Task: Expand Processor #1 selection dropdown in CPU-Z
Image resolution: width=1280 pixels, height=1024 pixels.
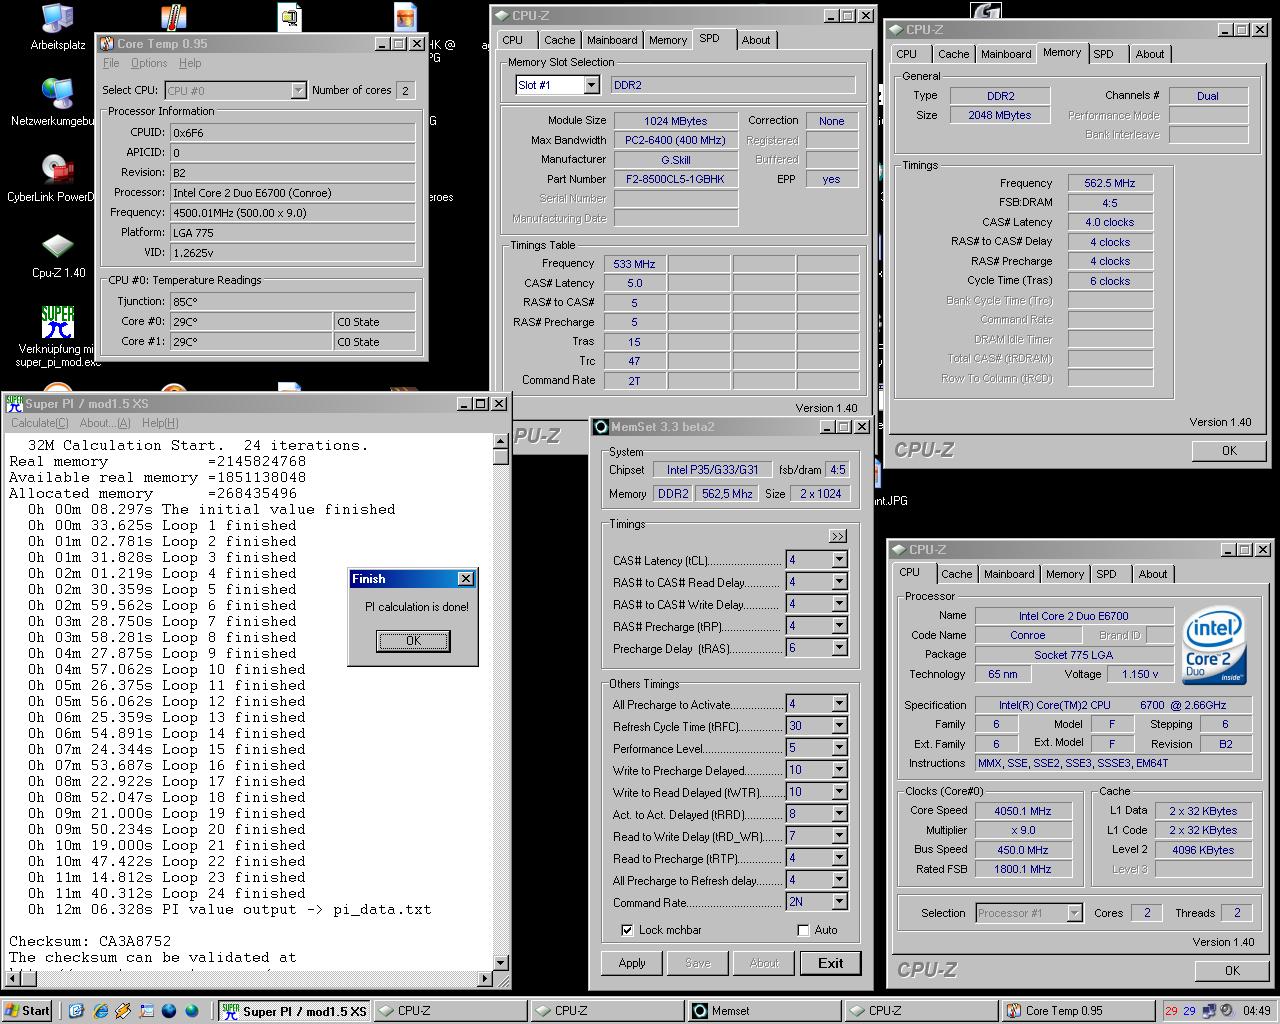Action: coord(1074,913)
